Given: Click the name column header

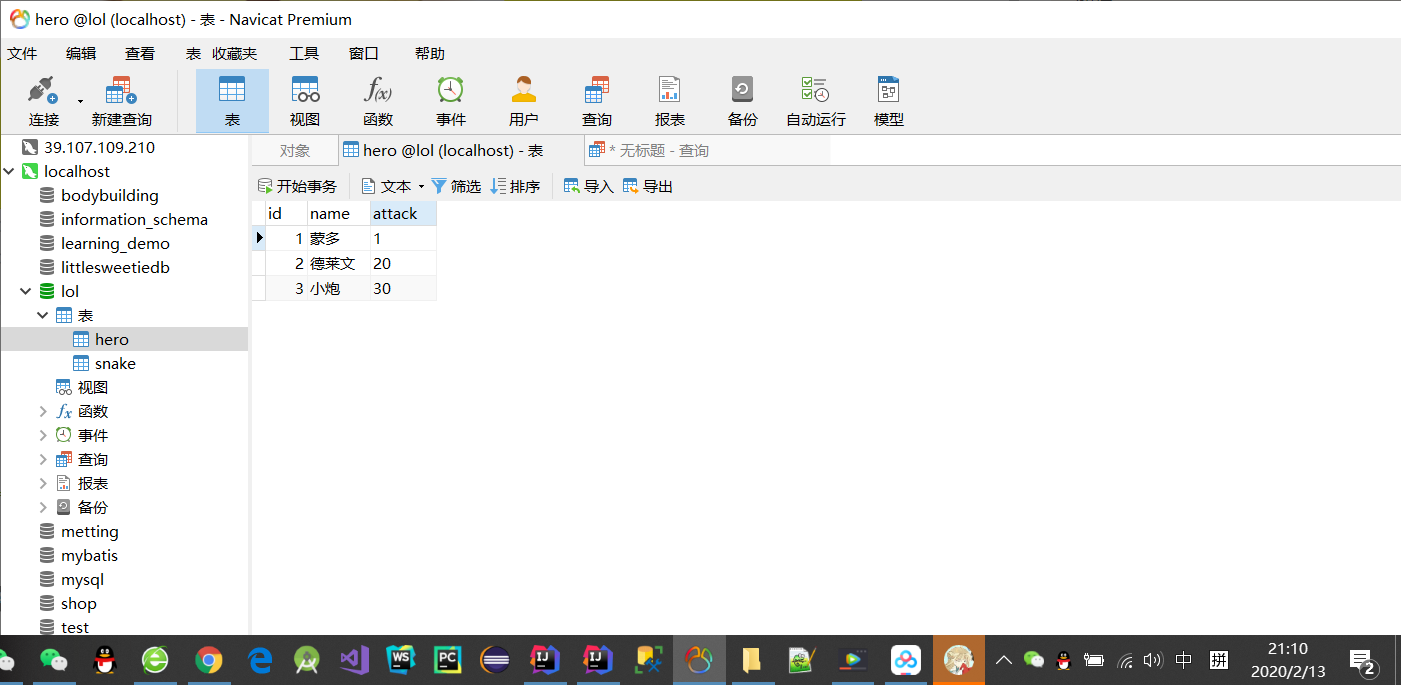Looking at the screenshot, I should [338, 213].
